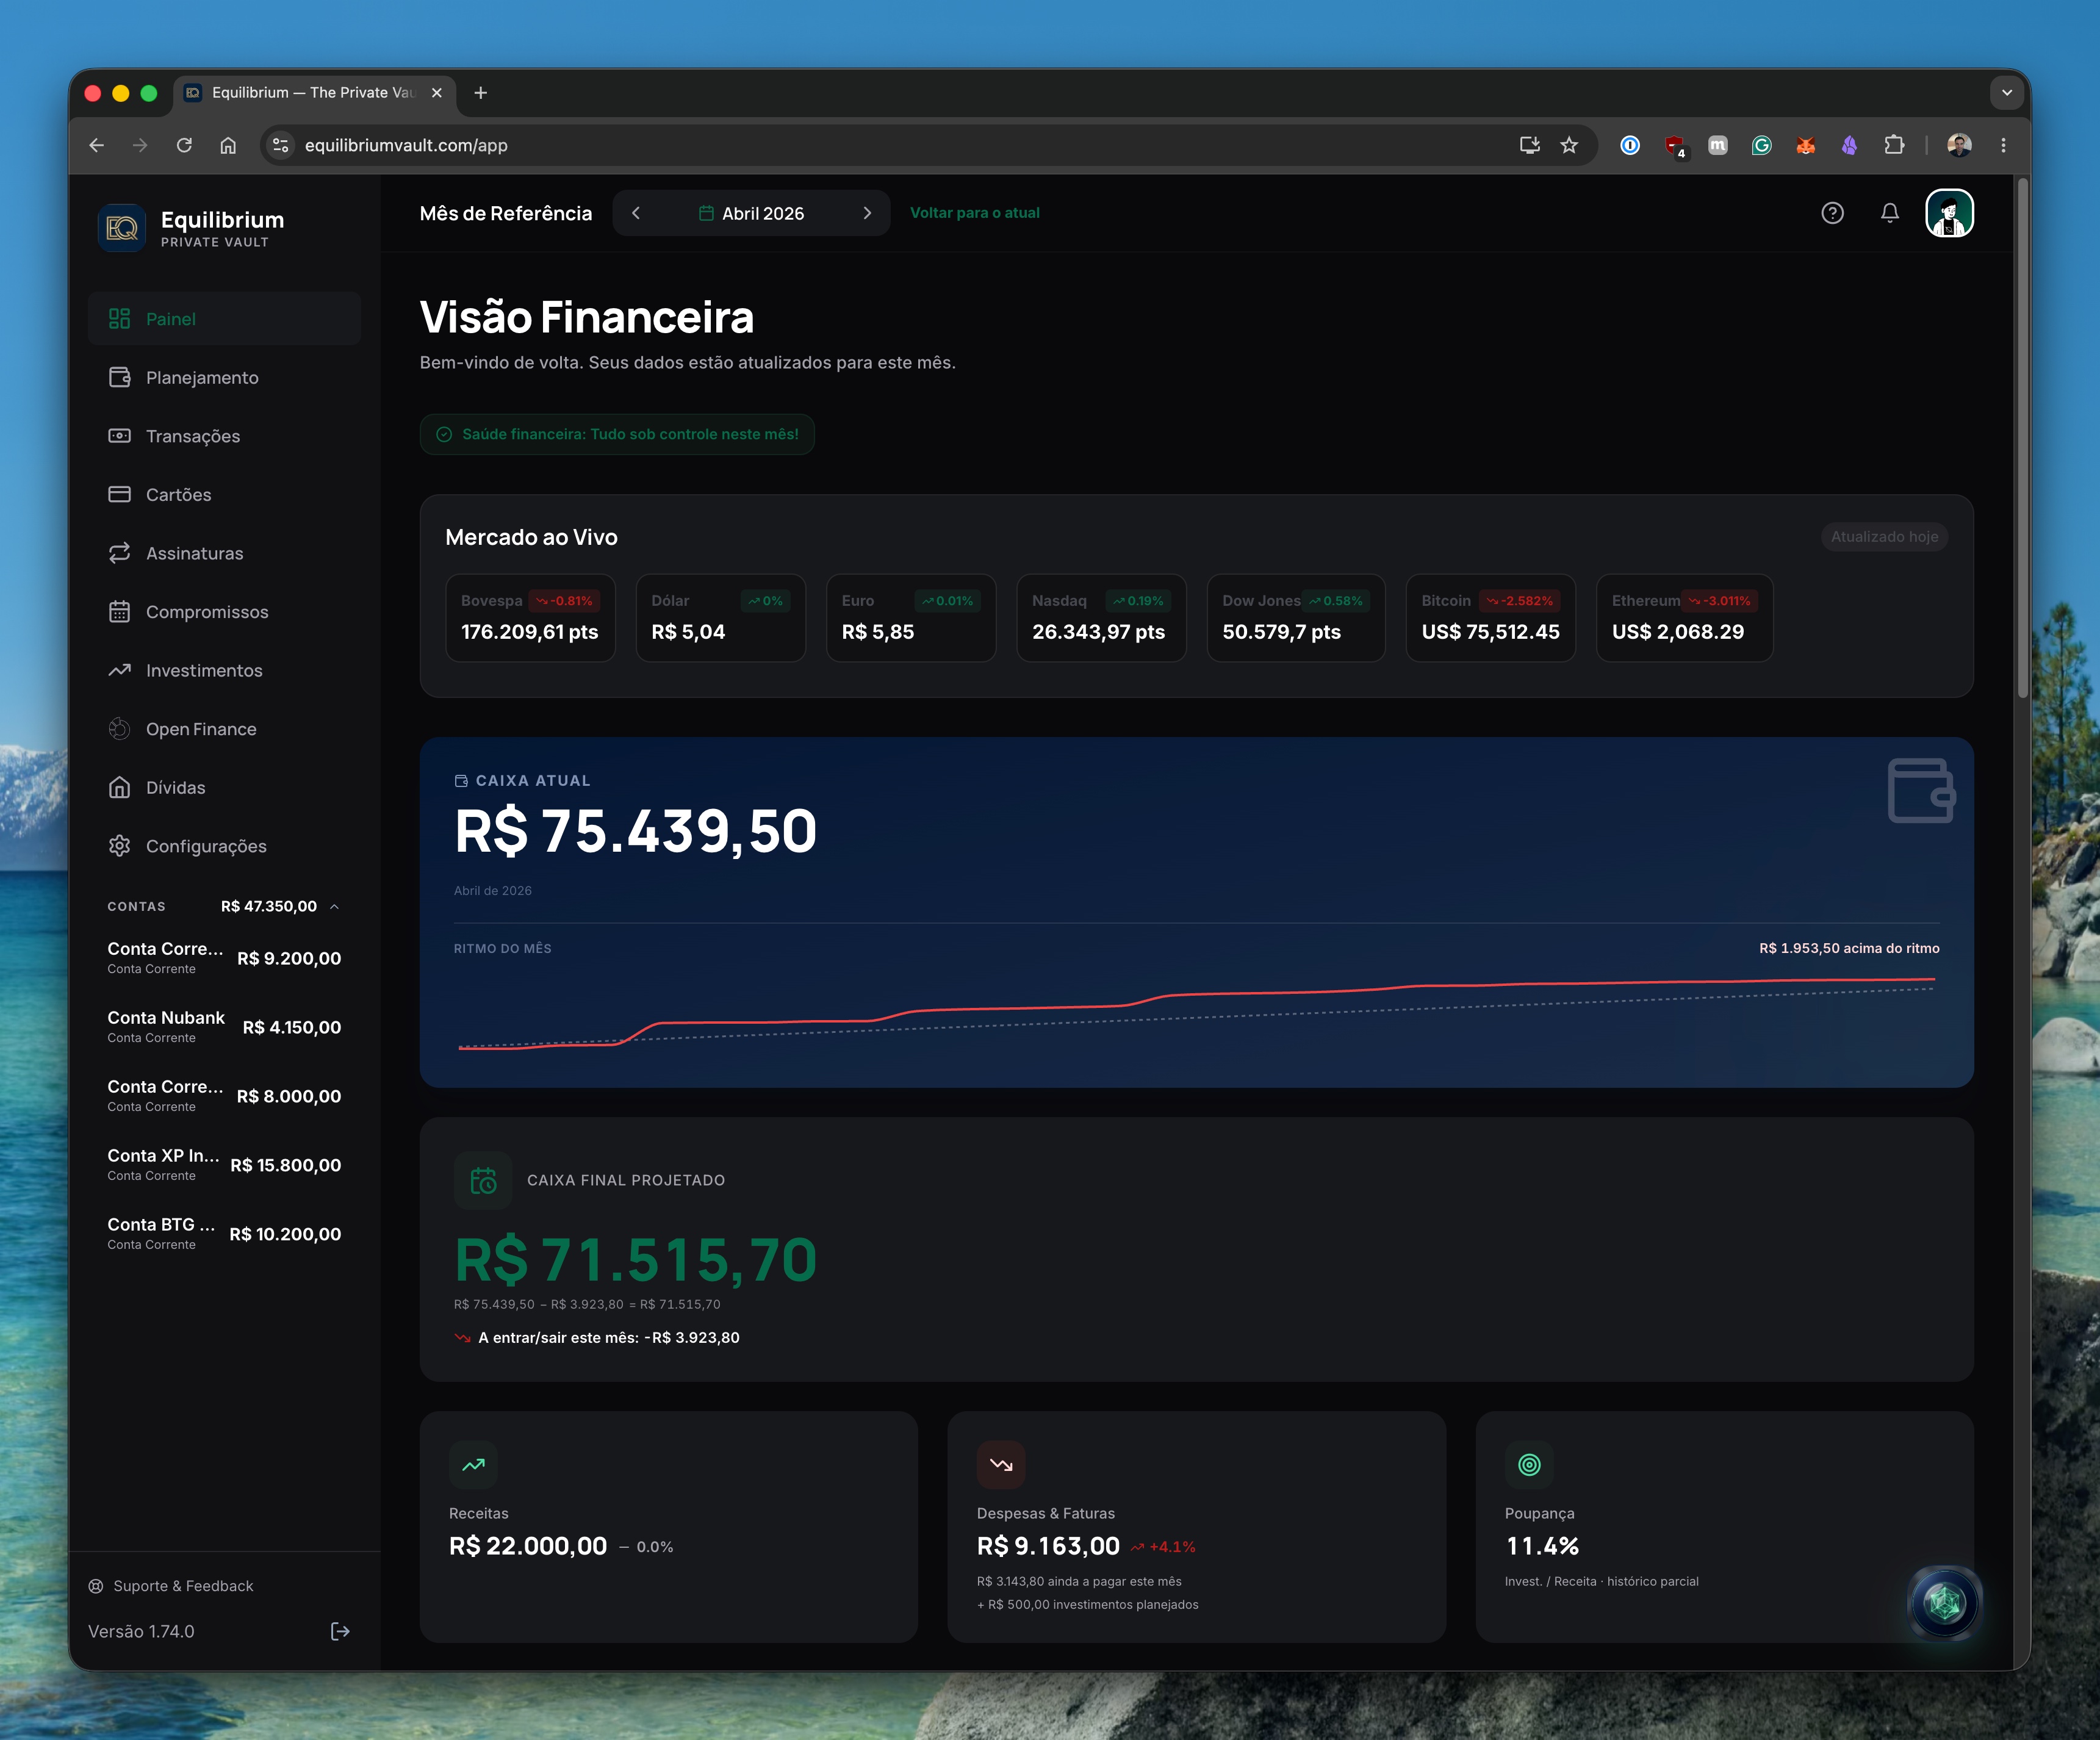This screenshot has width=2100, height=1740.
Task: Click the Investimentos trend icon
Action: coord(119,670)
